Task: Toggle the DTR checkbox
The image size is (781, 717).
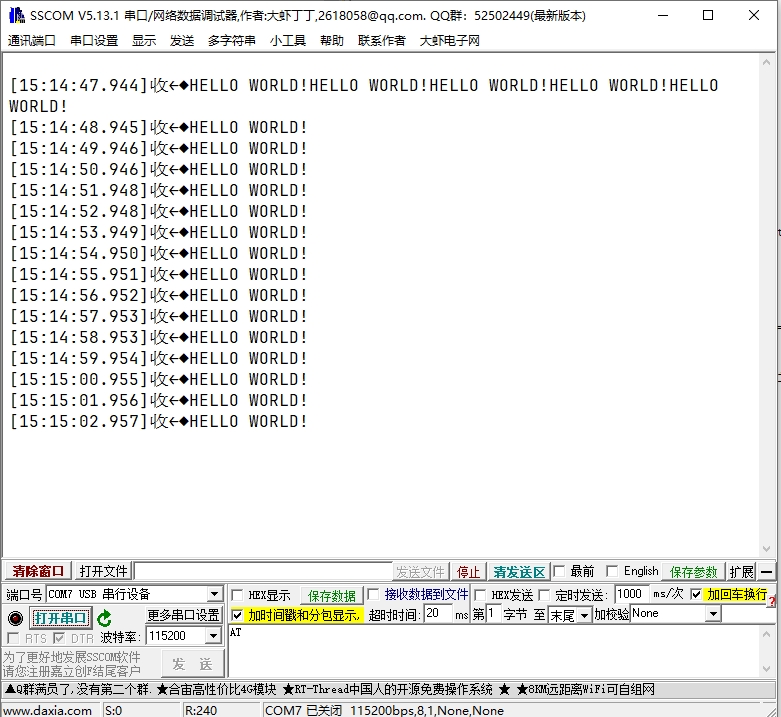Action: pyautogui.click(x=59, y=638)
